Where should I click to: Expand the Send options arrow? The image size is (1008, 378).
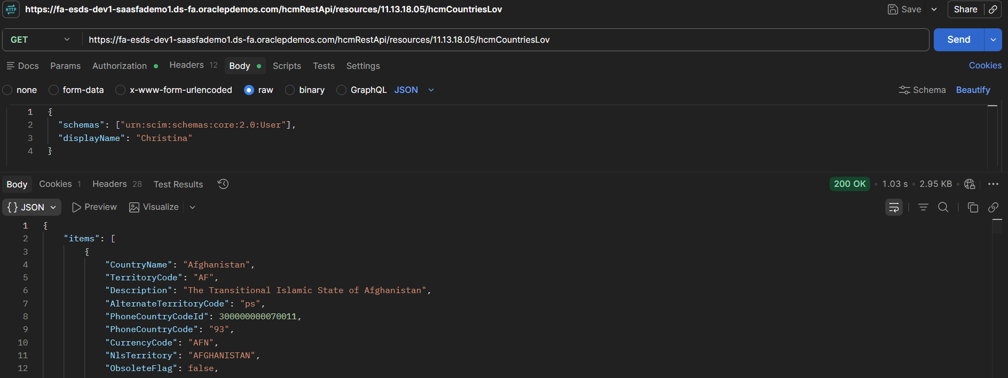click(993, 40)
